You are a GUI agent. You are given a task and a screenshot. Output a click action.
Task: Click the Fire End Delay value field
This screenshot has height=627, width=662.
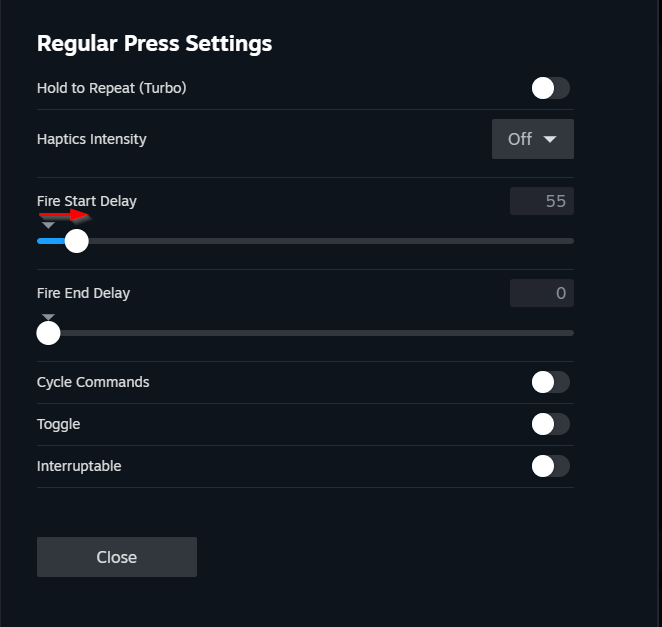(x=541, y=293)
